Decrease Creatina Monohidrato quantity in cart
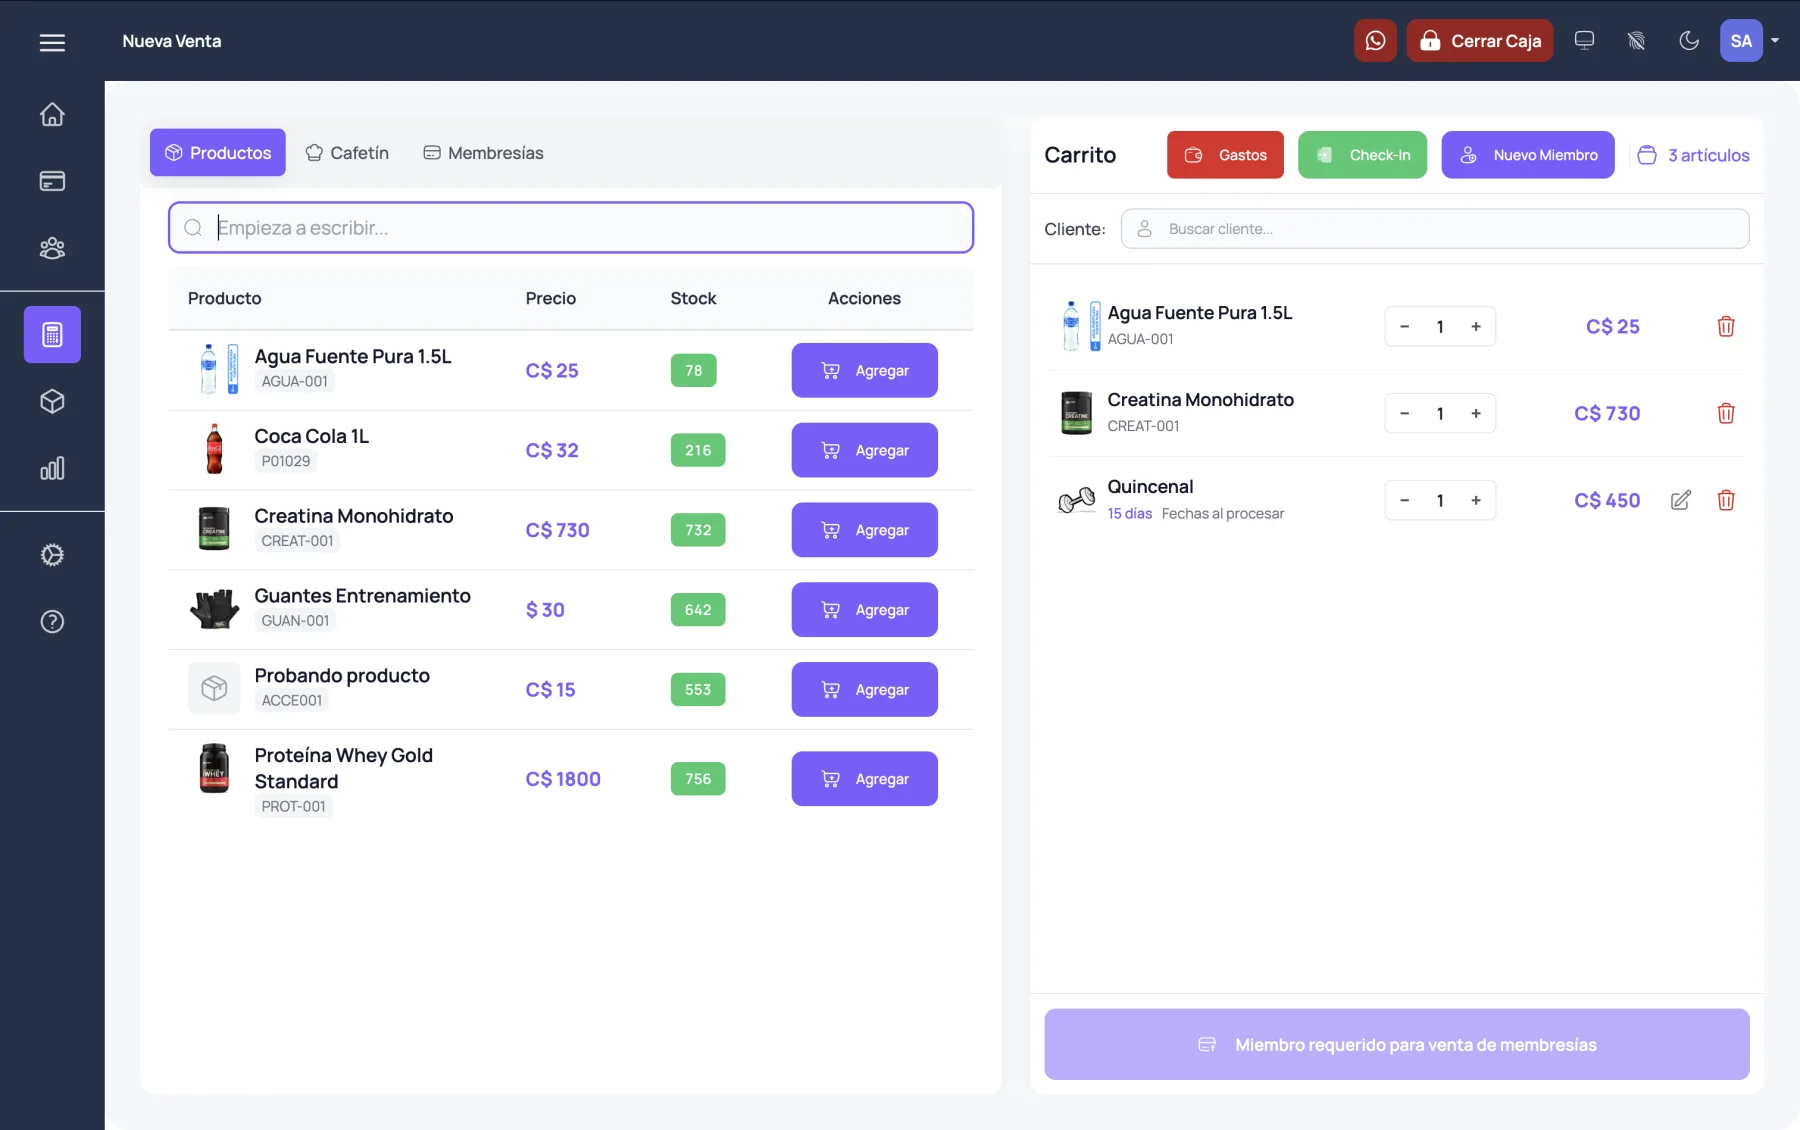The width and height of the screenshot is (1800, 1130). 1404,413
